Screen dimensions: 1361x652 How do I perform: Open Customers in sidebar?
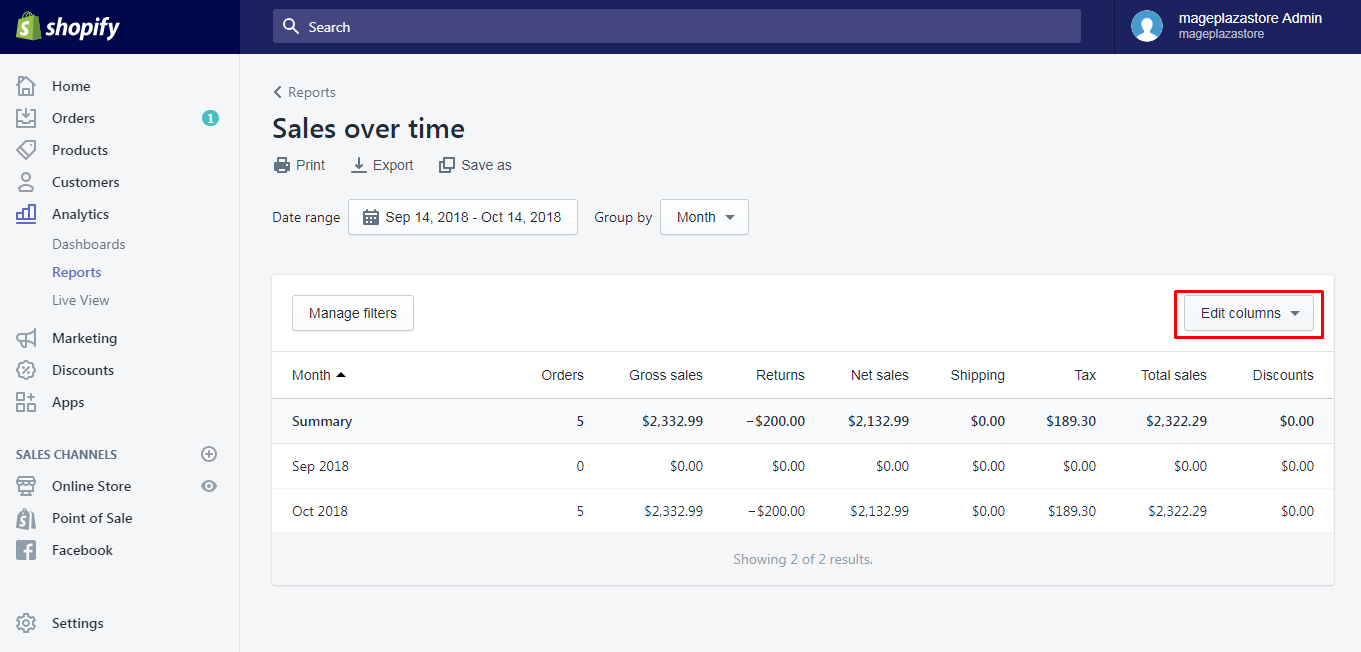(86, 182)
